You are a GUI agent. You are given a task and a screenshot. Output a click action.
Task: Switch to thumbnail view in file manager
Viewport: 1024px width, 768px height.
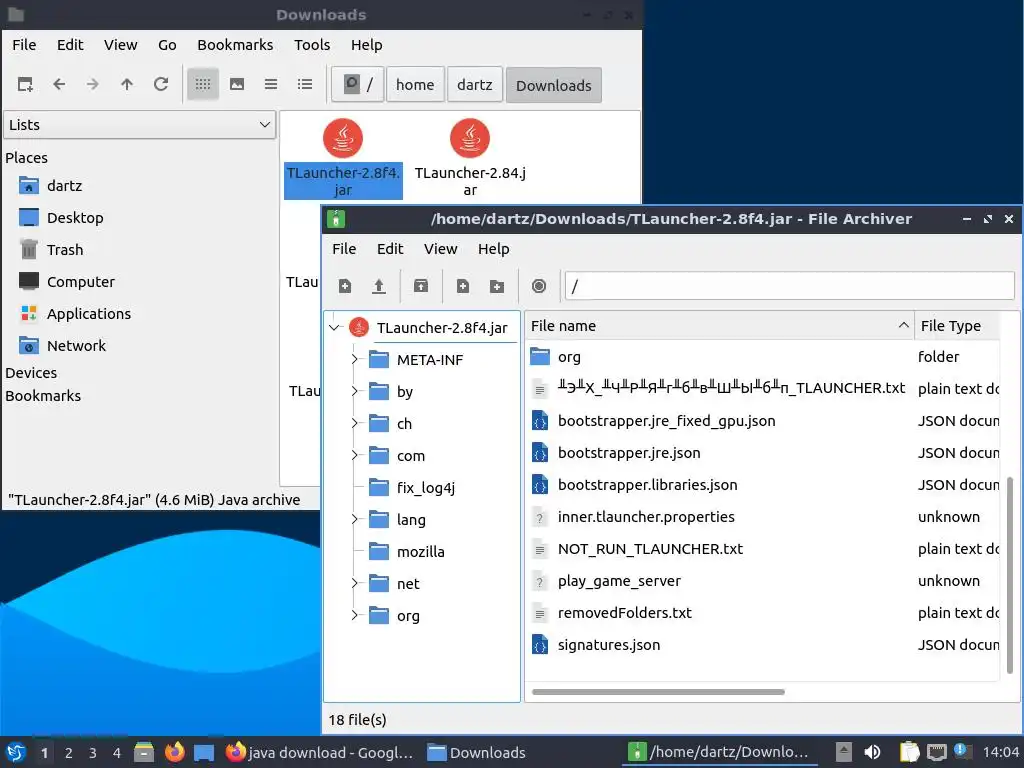237,84
